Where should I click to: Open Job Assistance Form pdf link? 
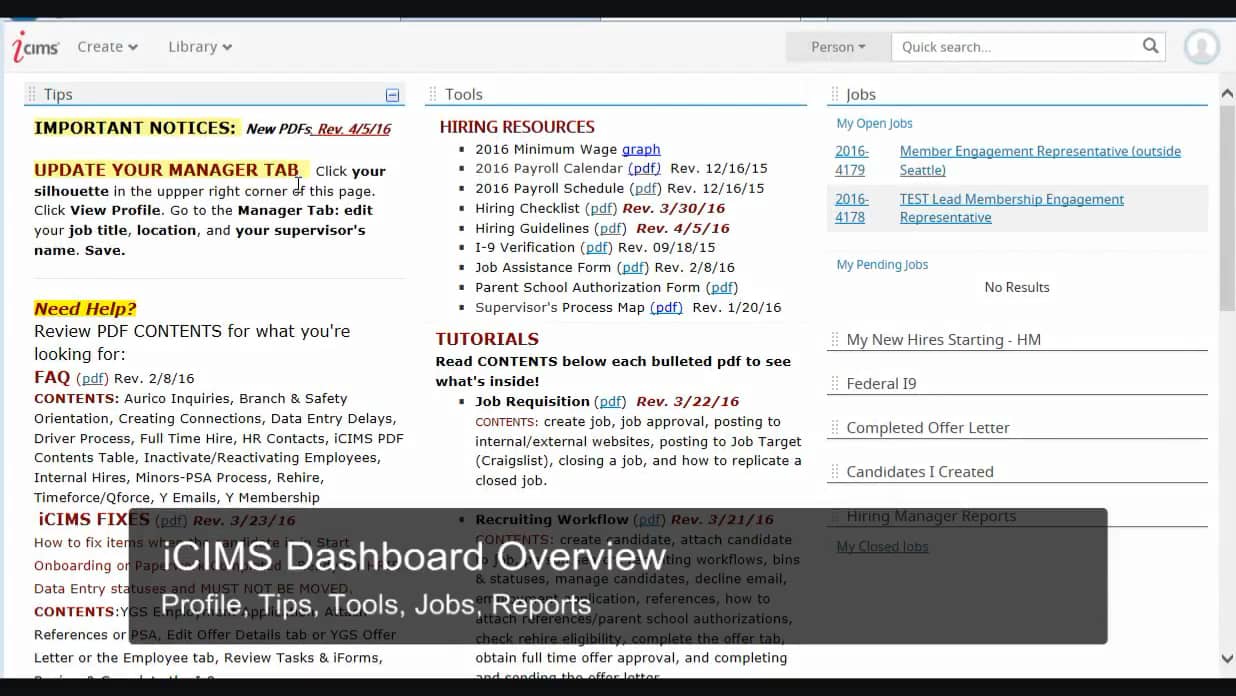[x=632, y=267]
